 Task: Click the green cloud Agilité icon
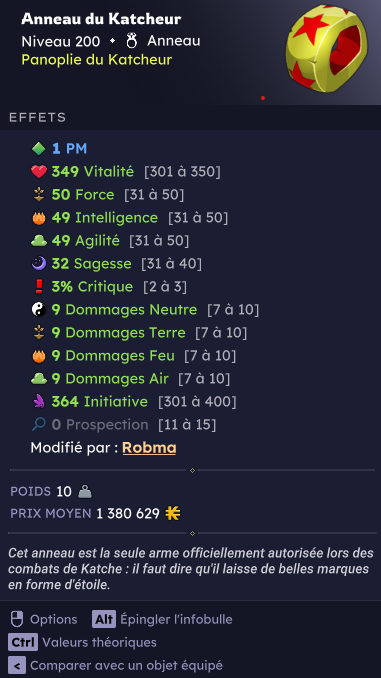(38, 241)
